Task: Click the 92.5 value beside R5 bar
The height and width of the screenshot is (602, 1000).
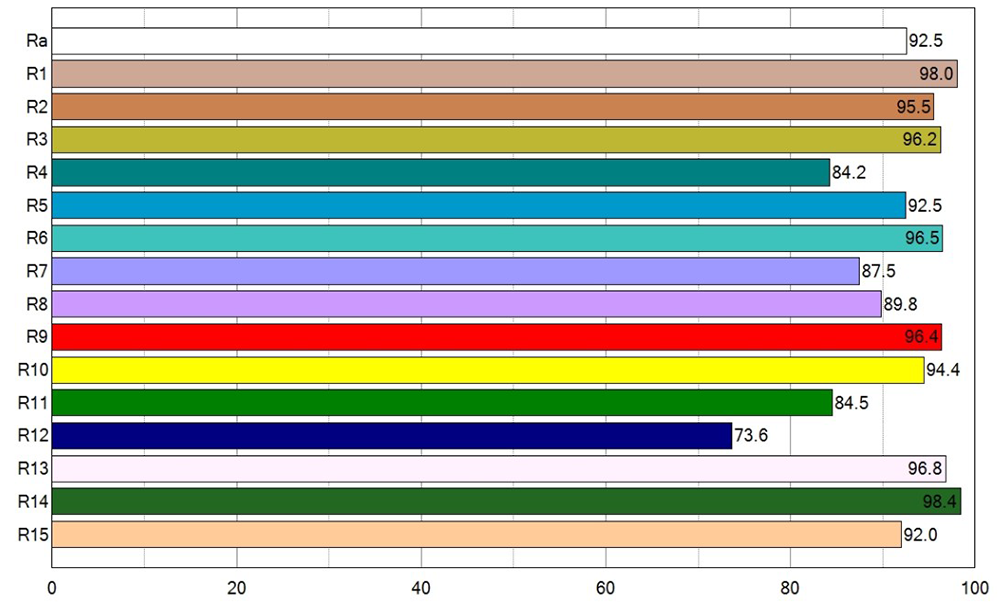Action: tap(925, 205)
